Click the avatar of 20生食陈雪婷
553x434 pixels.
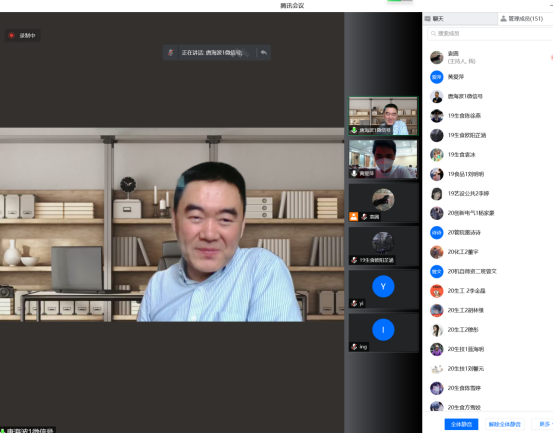437,388
